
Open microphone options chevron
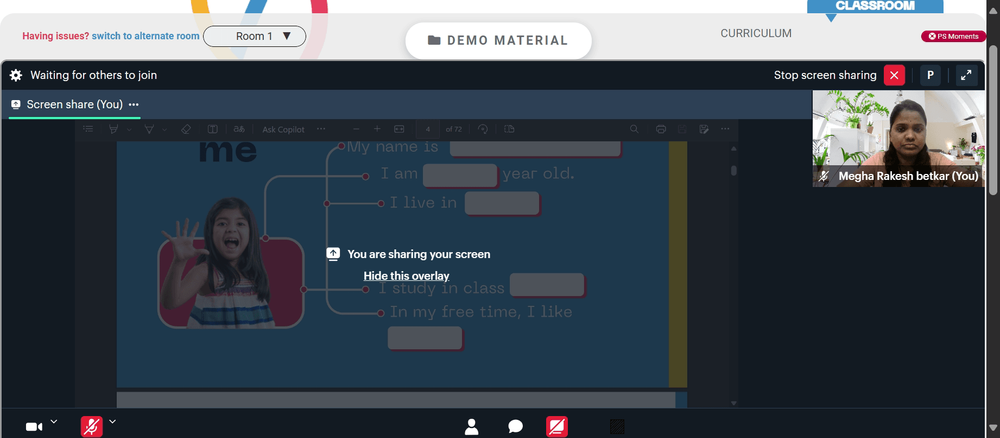tap(113, 421)
